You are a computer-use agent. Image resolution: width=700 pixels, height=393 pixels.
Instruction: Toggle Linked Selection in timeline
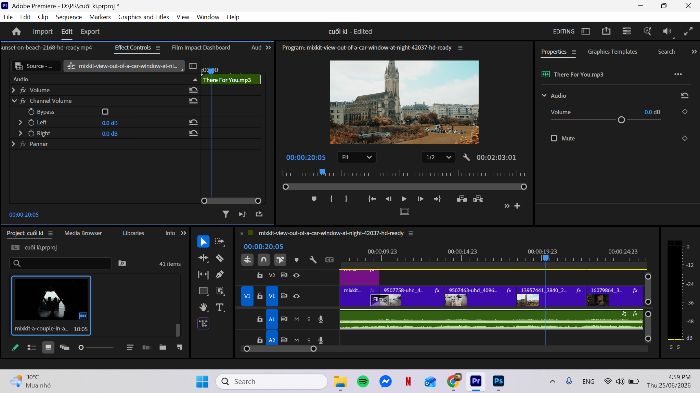click(x=280, y=259)
